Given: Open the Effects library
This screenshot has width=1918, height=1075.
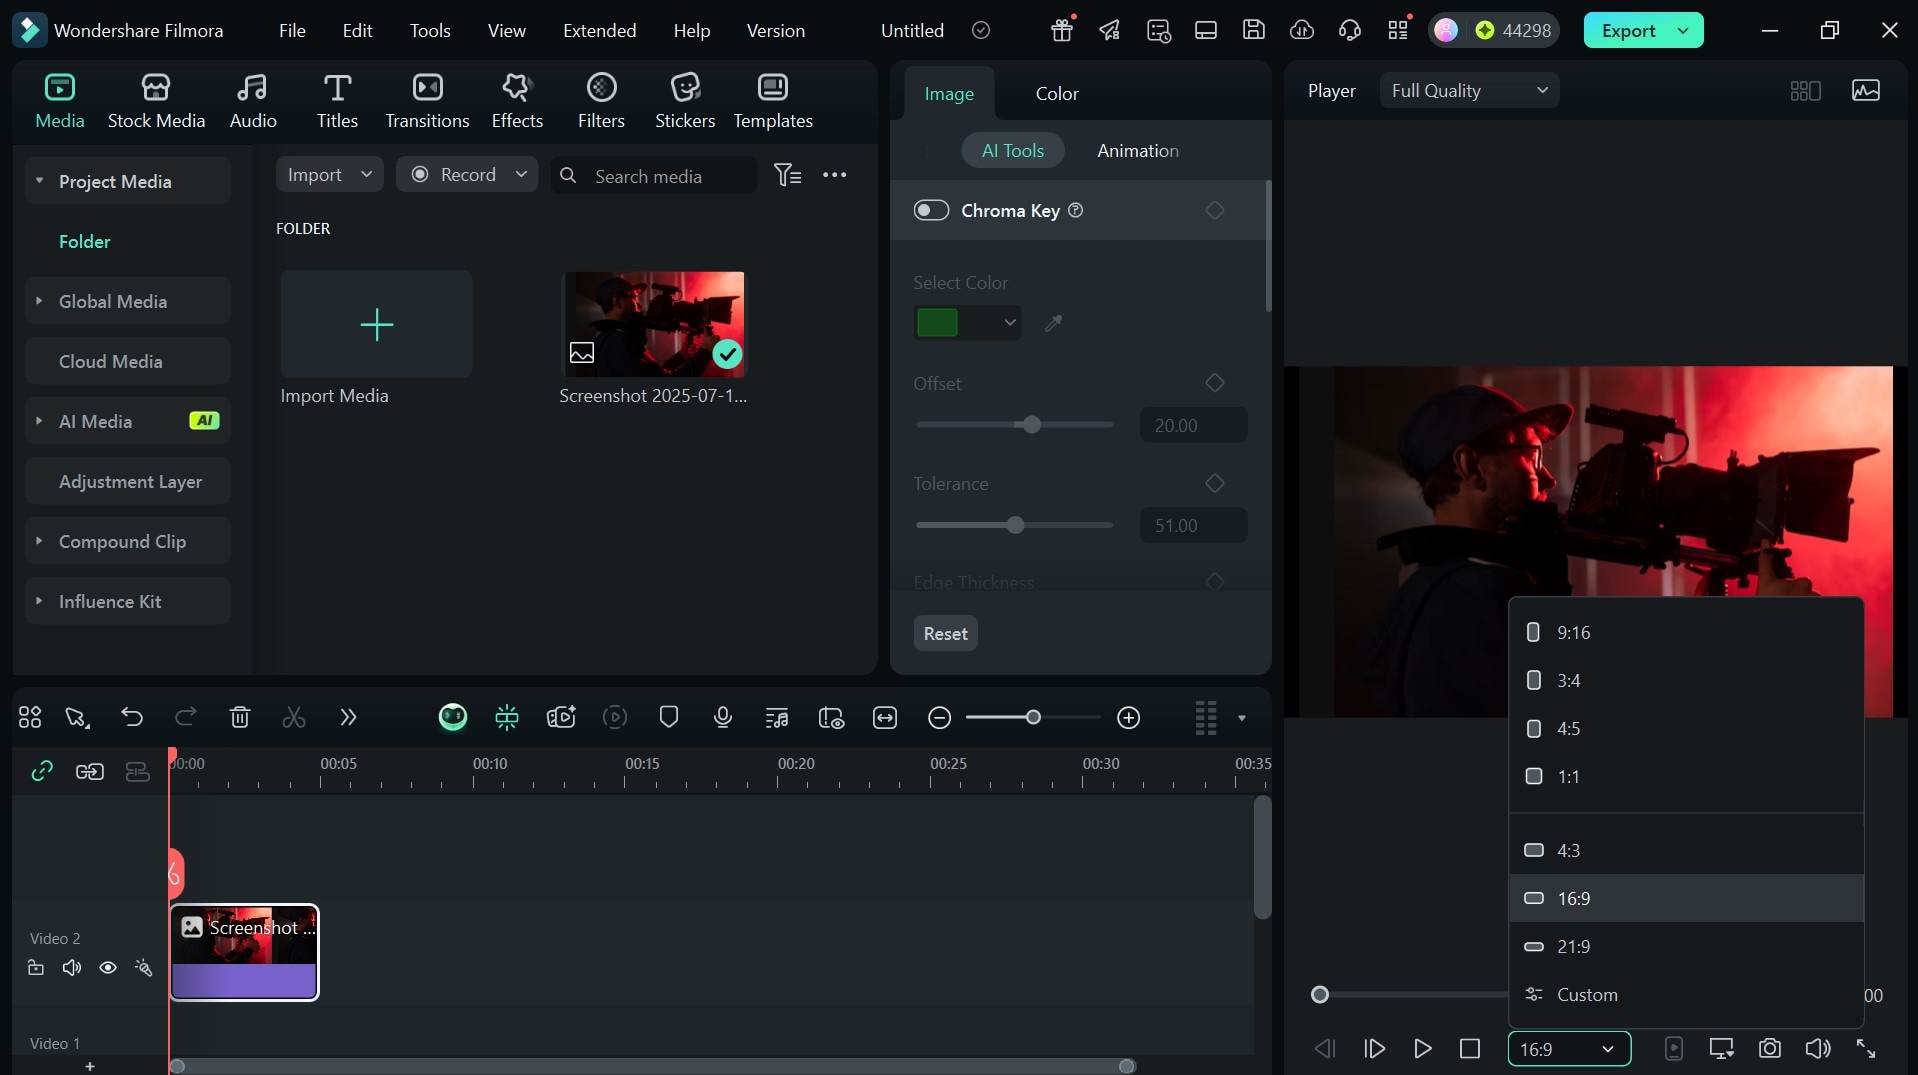Looking at the screenshot, I should 517,101.
